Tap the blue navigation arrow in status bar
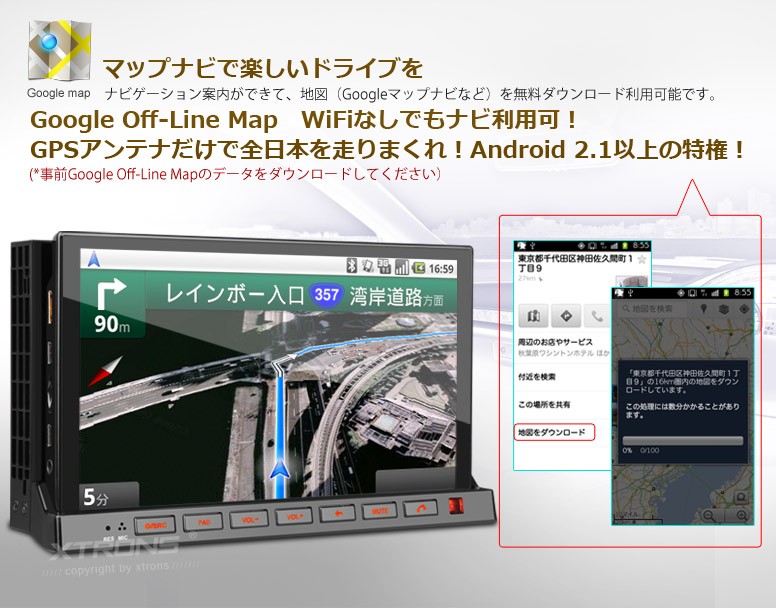This screenshot has height=608, width=776. pos(94,259)
